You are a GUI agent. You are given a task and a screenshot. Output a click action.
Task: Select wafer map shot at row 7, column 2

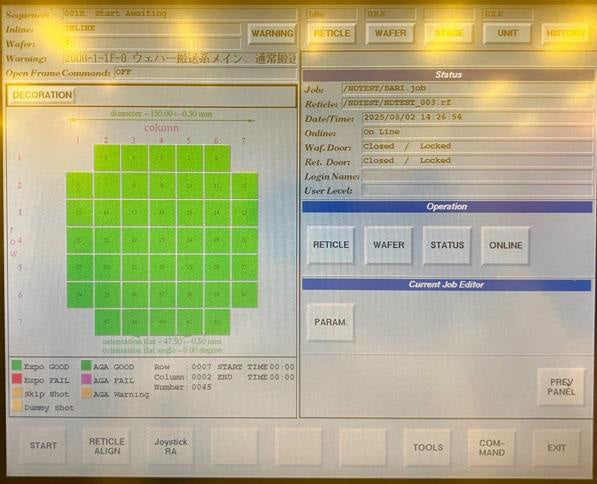pos(107,323)
